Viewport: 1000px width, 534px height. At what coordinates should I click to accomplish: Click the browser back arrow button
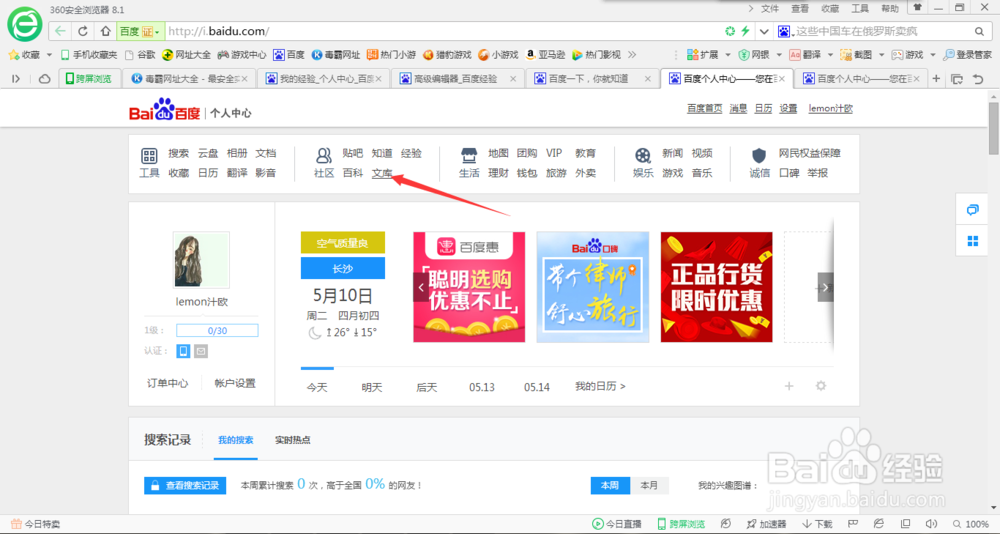pyautogui.click(x=60, y=31)
